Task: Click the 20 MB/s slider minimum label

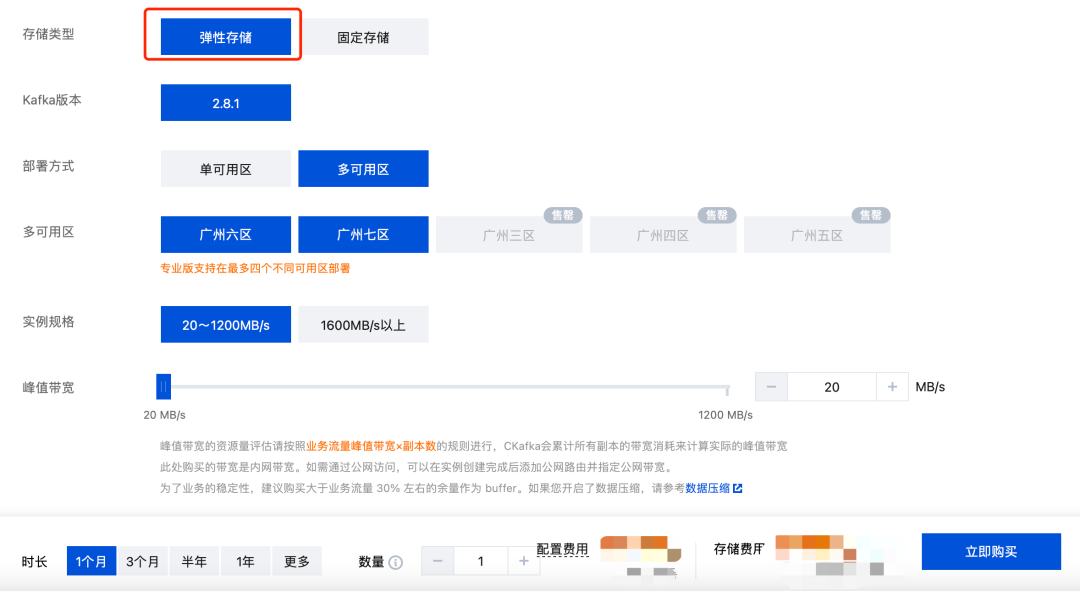Action: [x=164, y=415]
